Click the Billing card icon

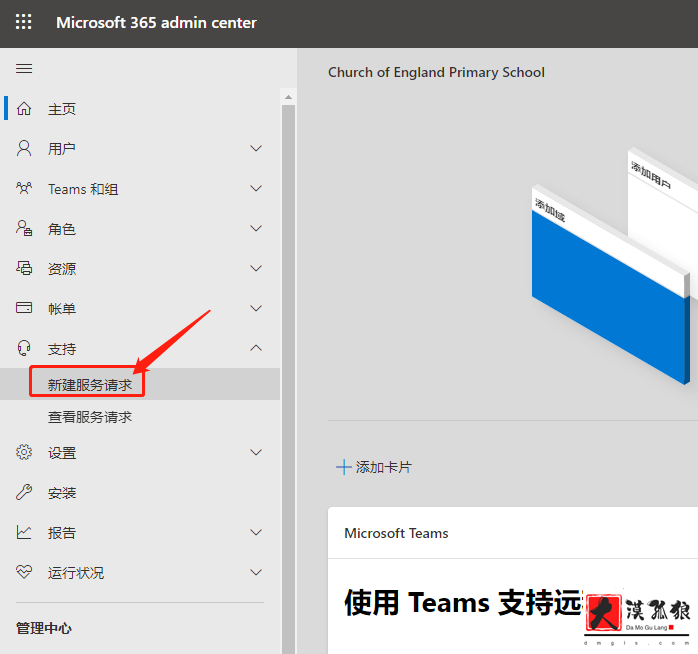click(x=25, y=308)
